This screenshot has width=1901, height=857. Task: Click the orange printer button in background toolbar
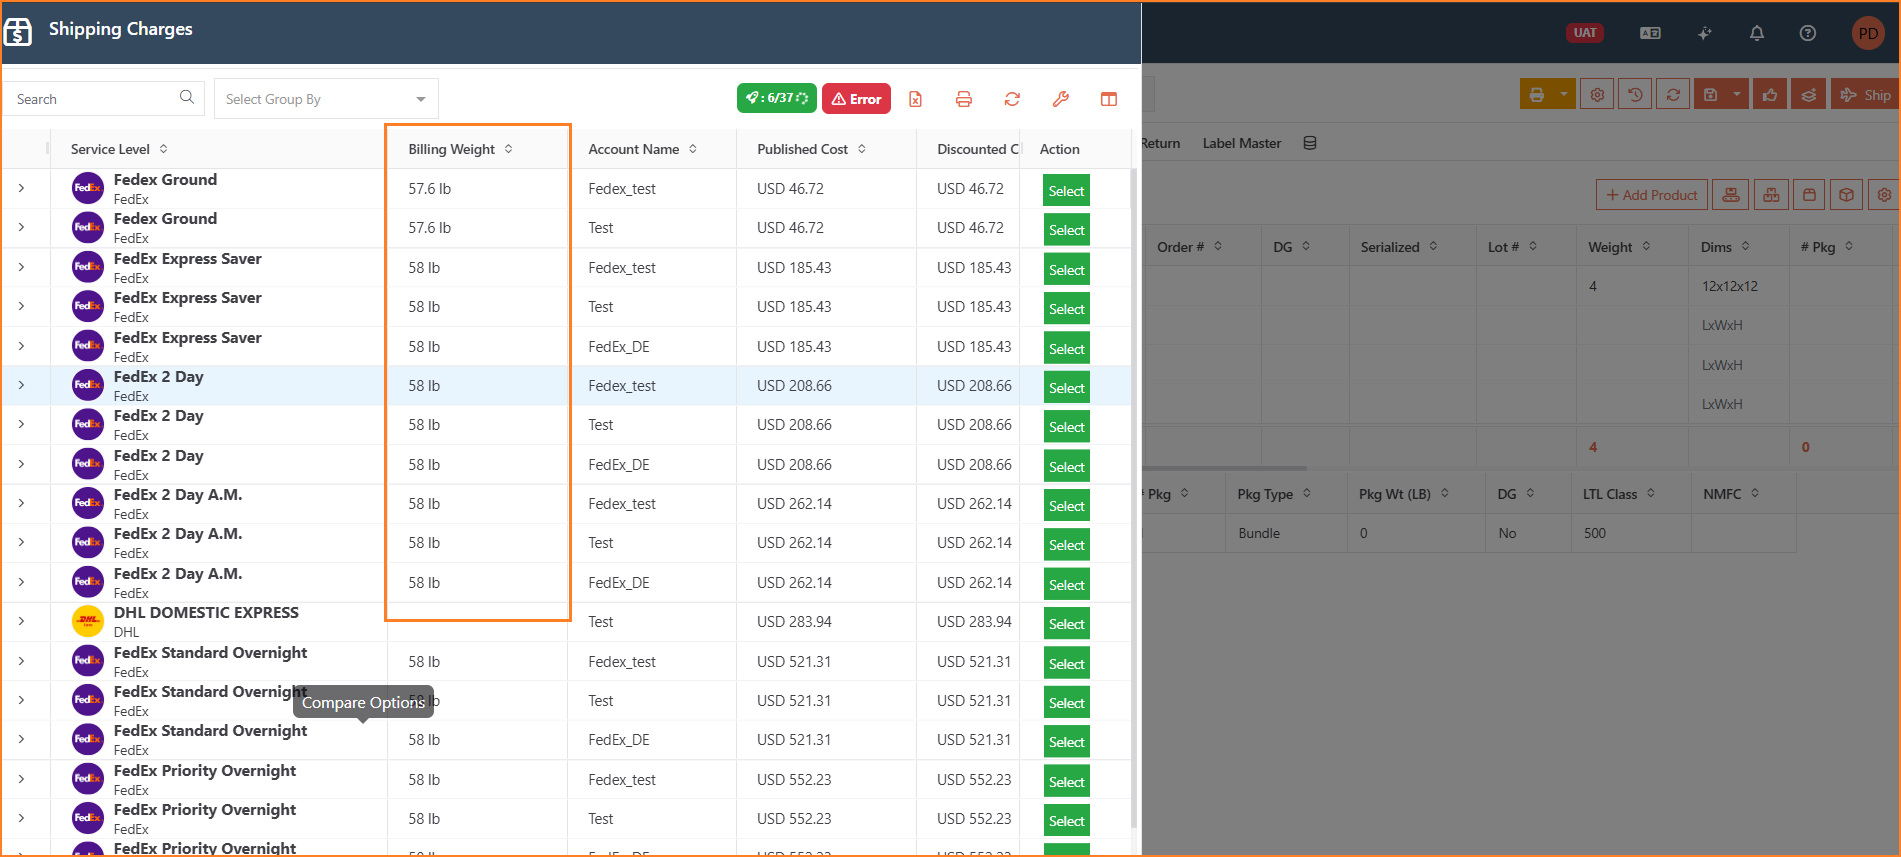[1537, 95]
